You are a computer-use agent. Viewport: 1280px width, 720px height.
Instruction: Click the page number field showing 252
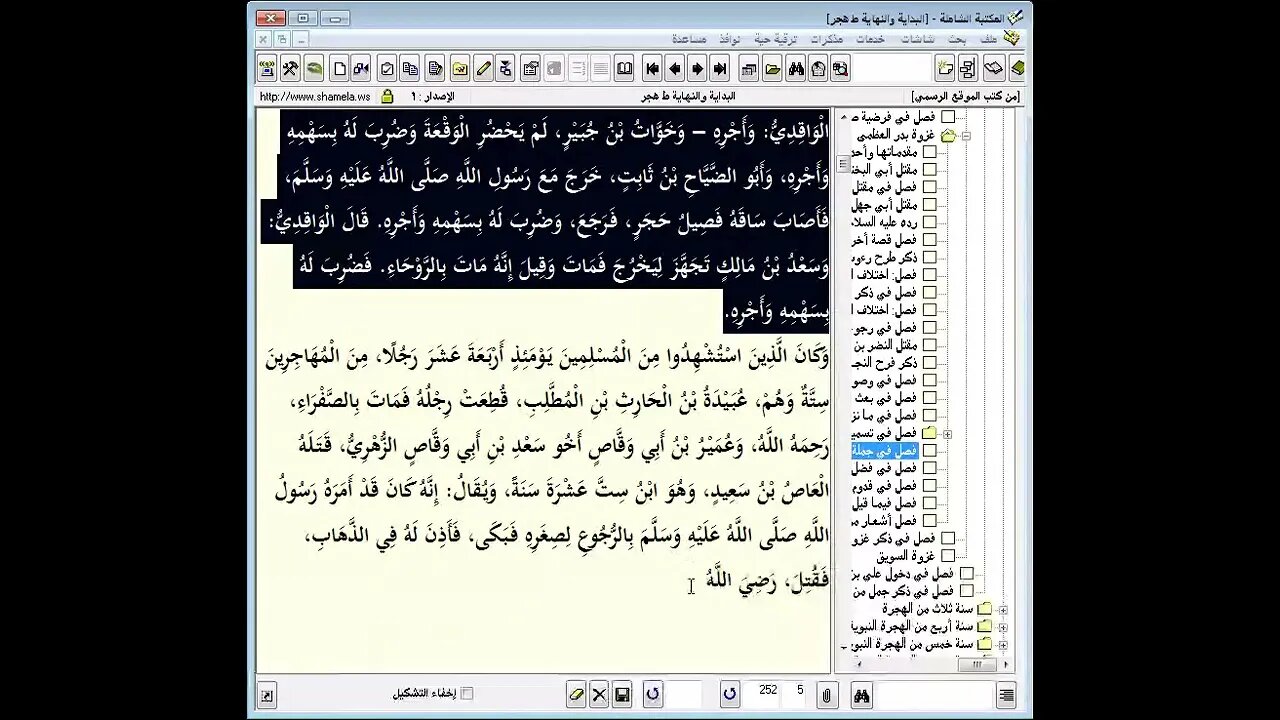(x=767, y=691)
